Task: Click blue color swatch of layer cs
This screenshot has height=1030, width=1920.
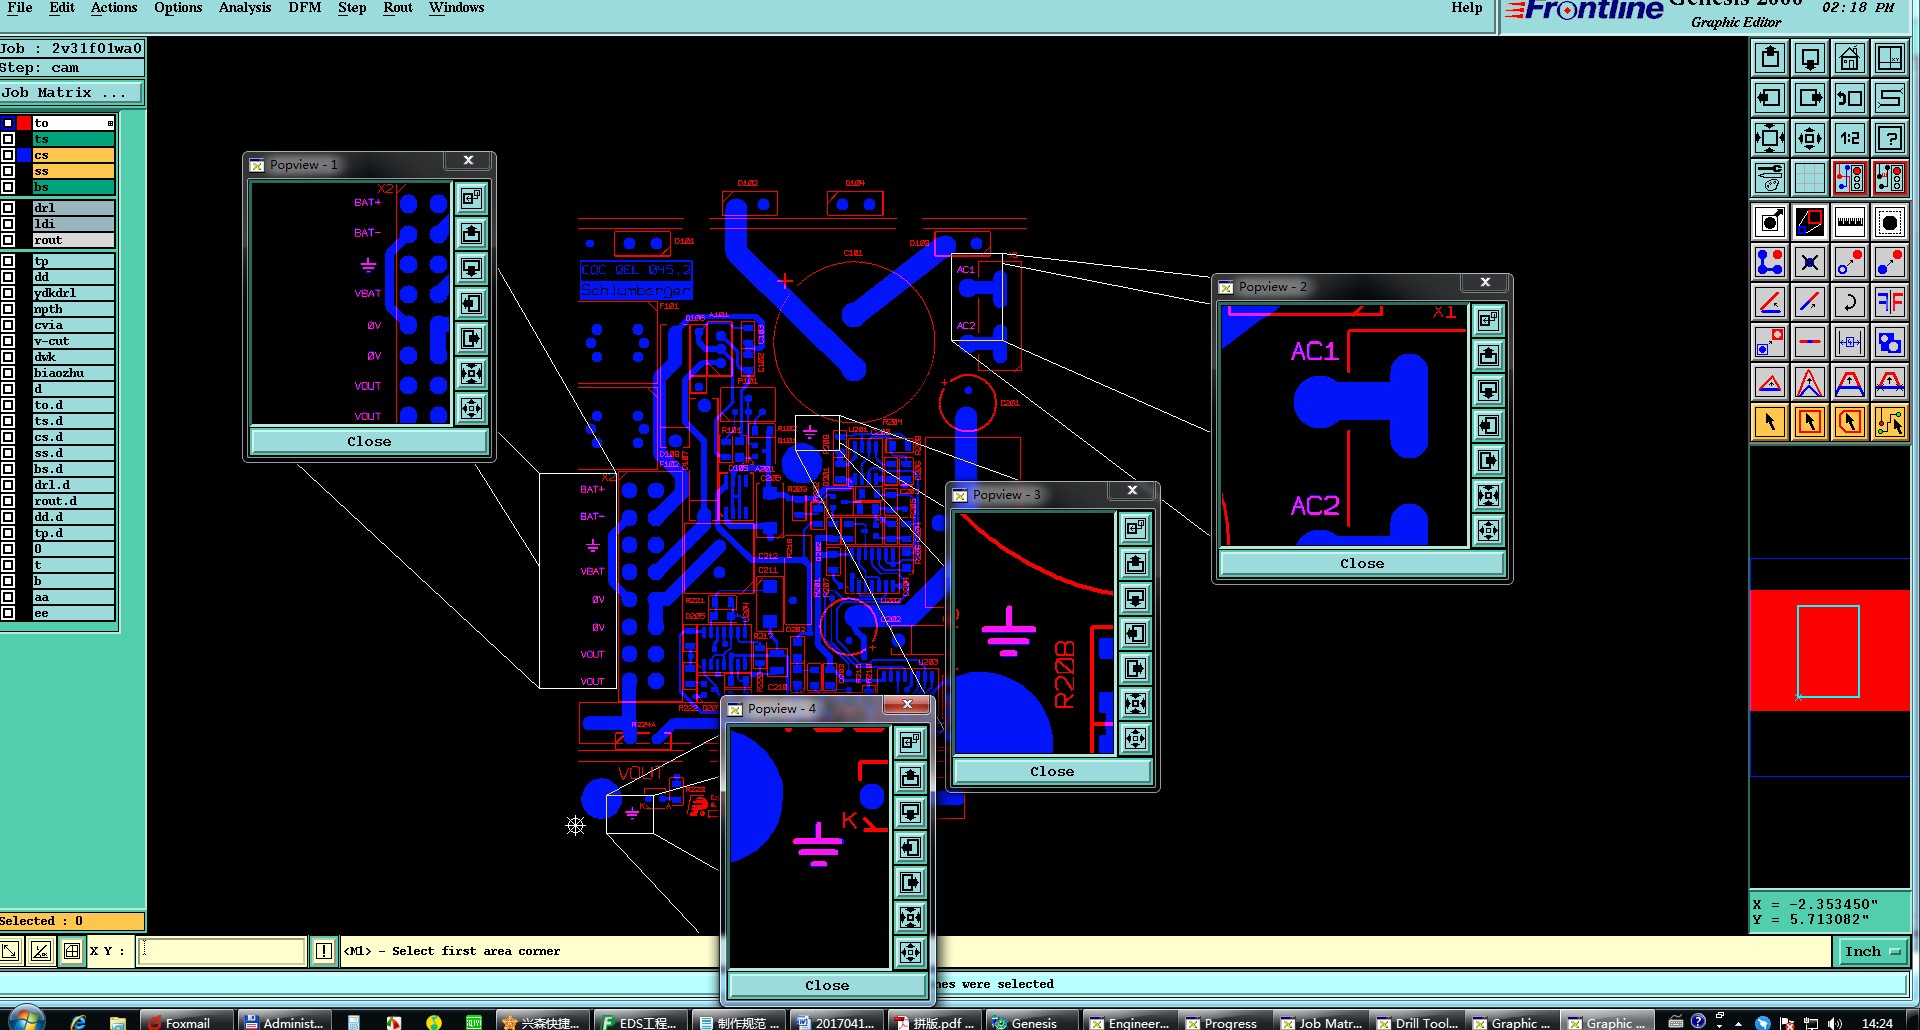Action: (24, 155)
